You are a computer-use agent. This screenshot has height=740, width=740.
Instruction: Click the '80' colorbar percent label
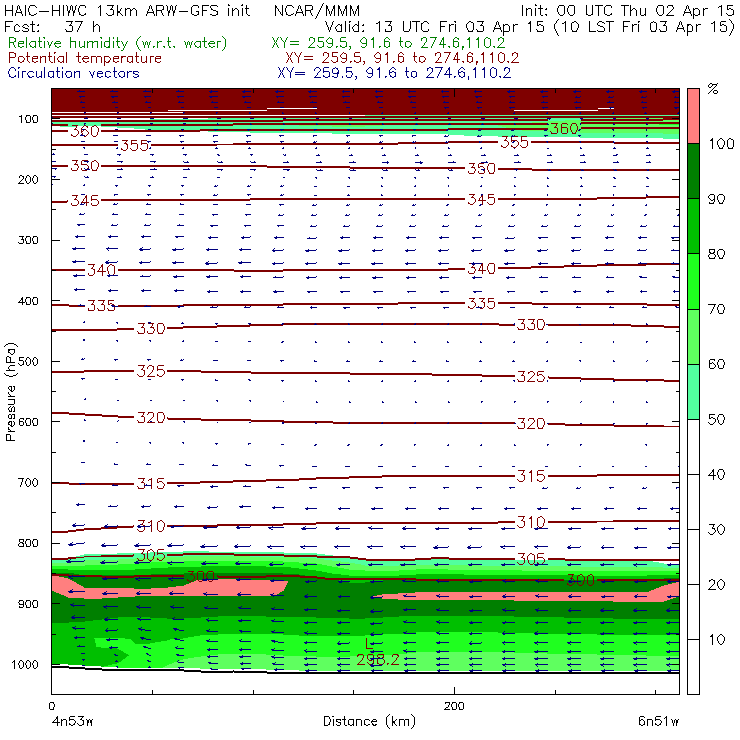click(x=716, y=254)
